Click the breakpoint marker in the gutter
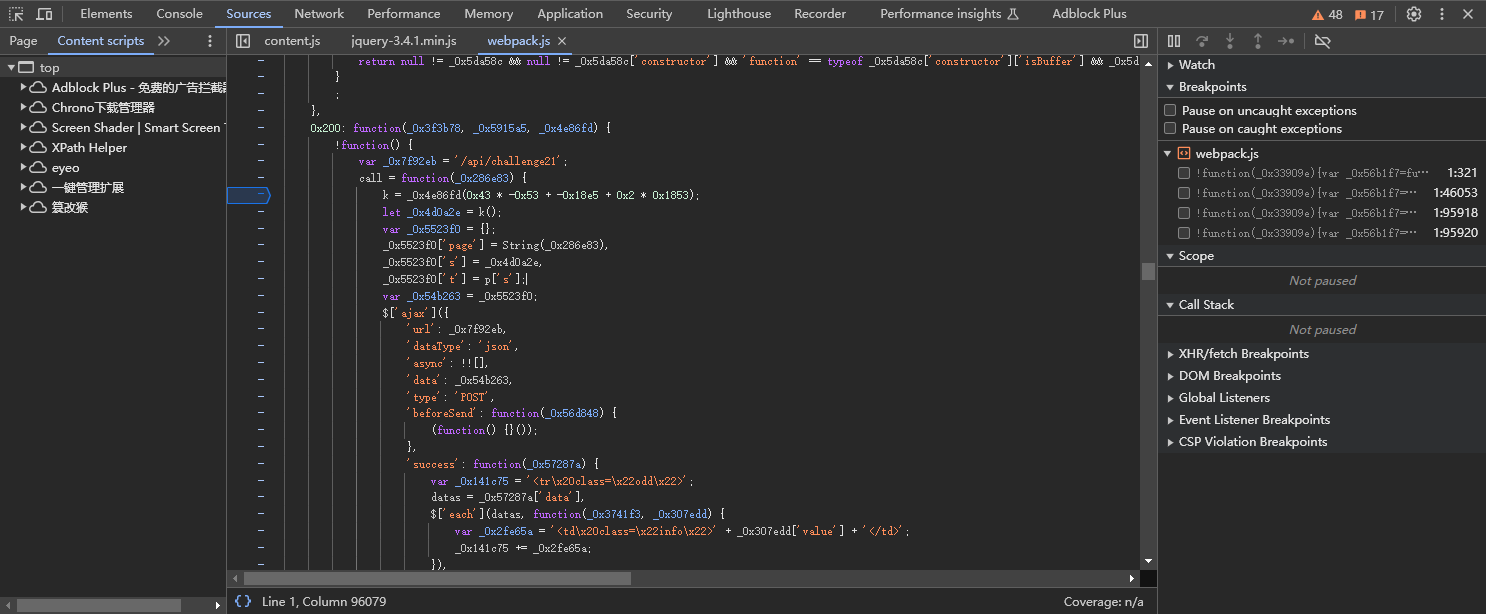 click(249, 195)
